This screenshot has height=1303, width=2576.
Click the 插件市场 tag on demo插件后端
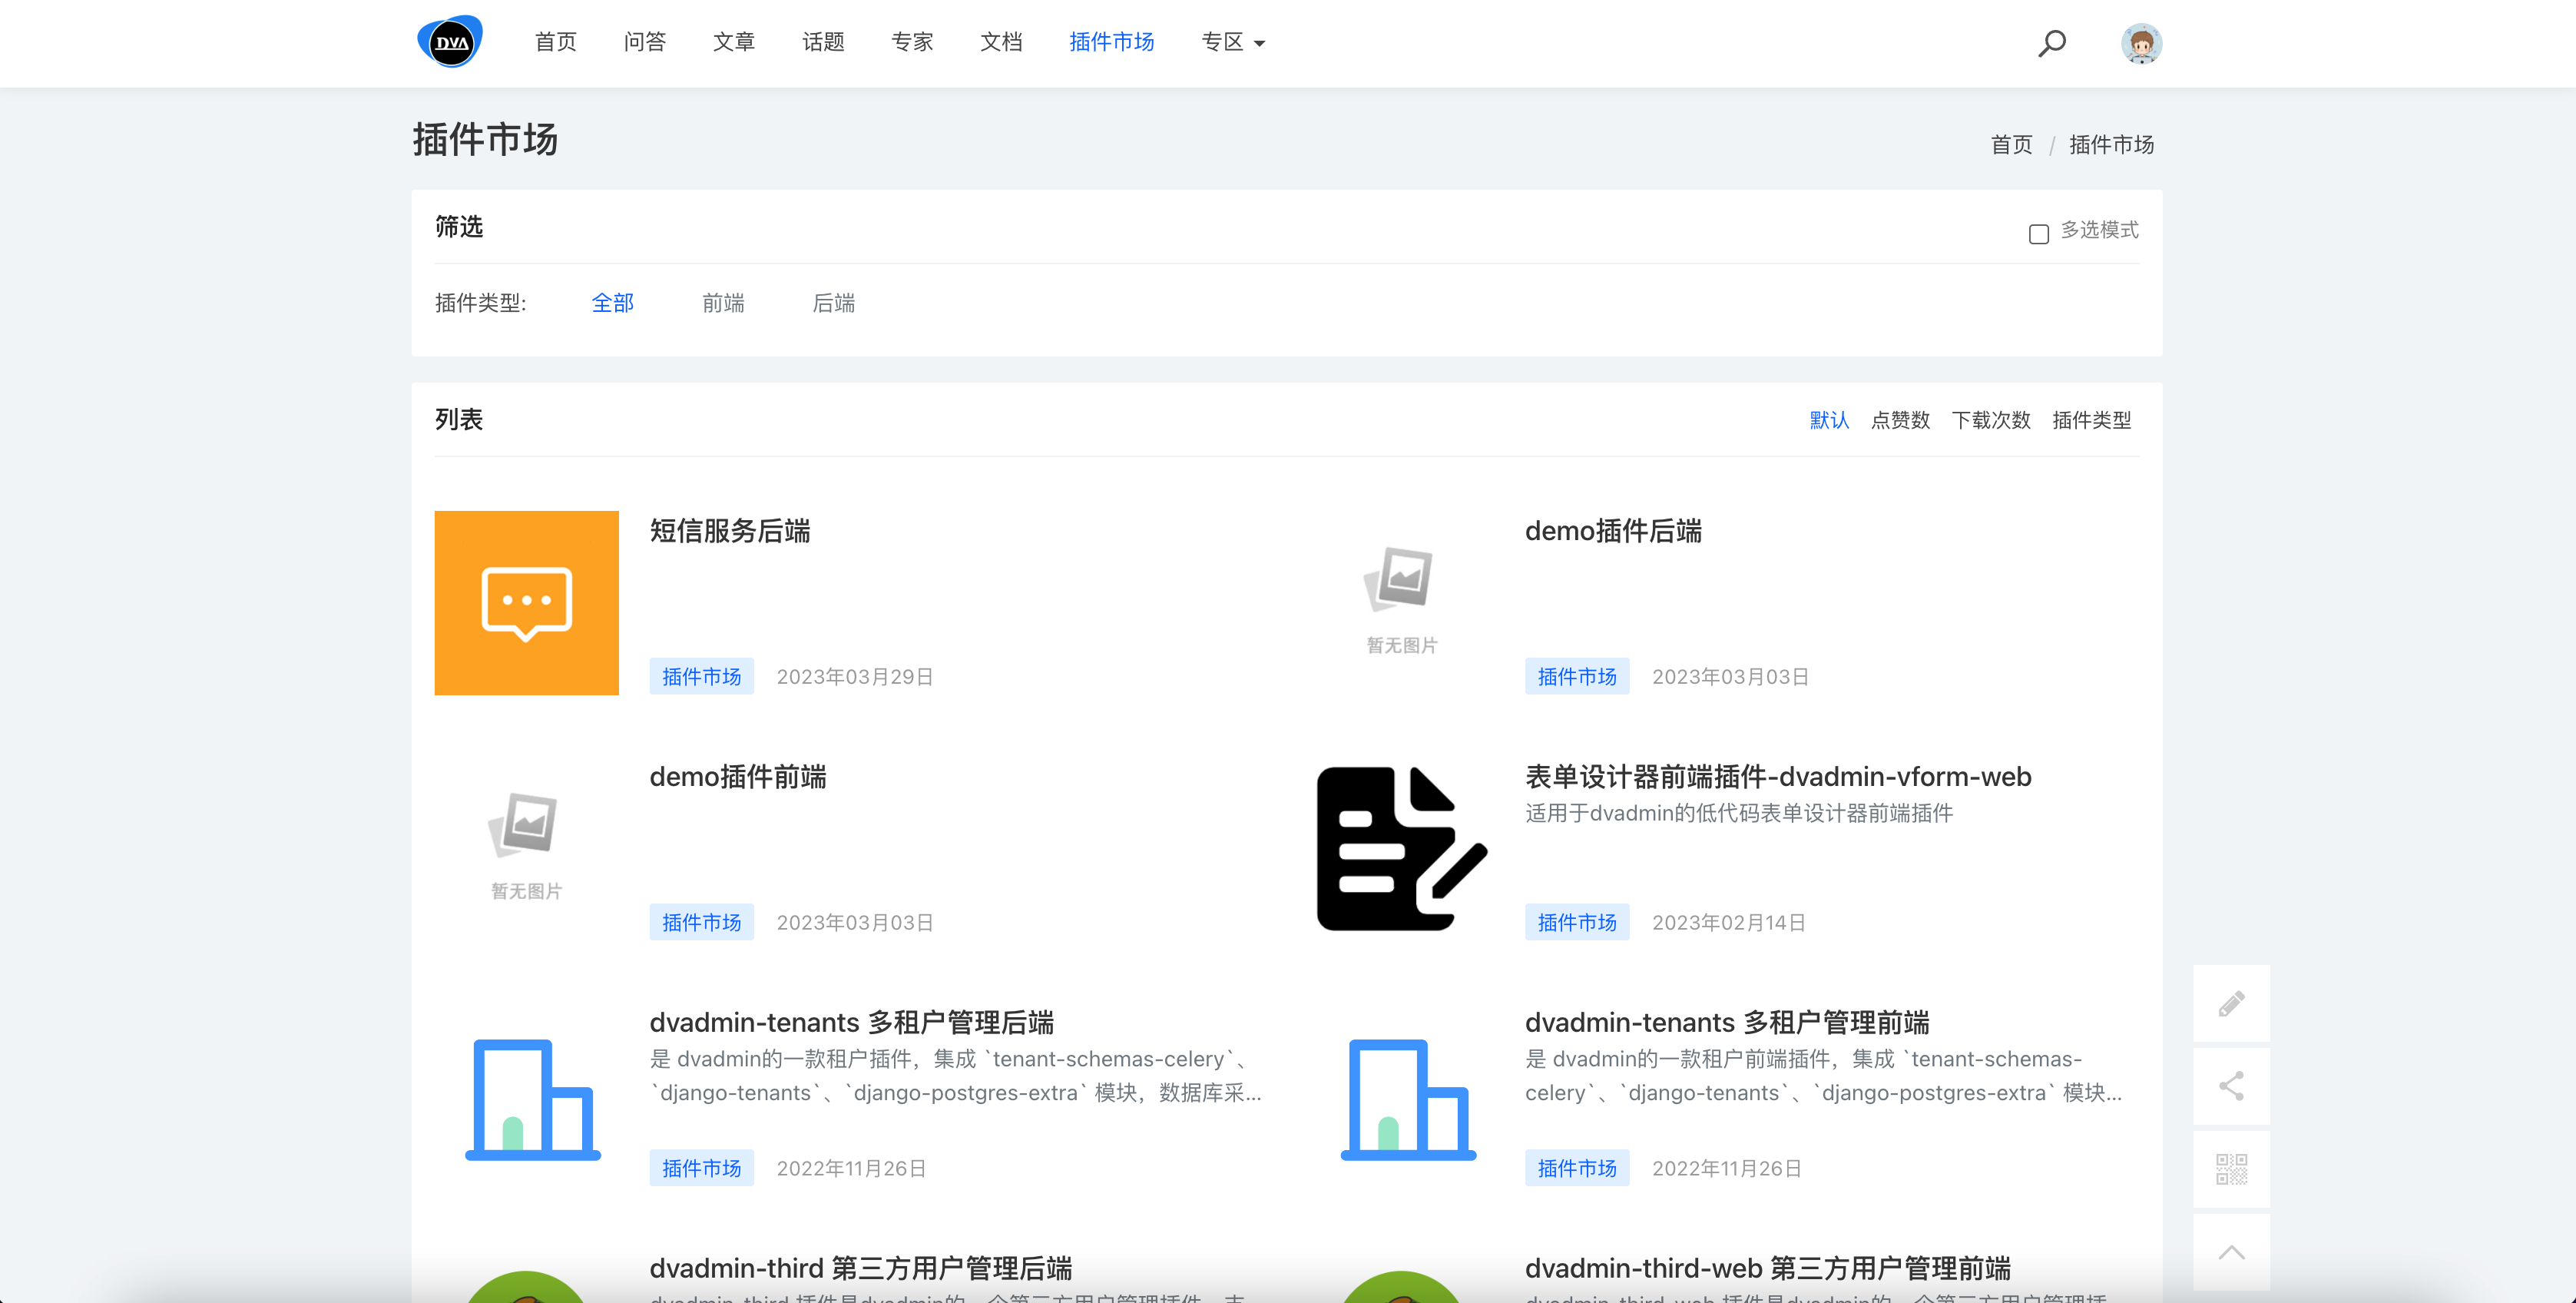point(1576,676)
